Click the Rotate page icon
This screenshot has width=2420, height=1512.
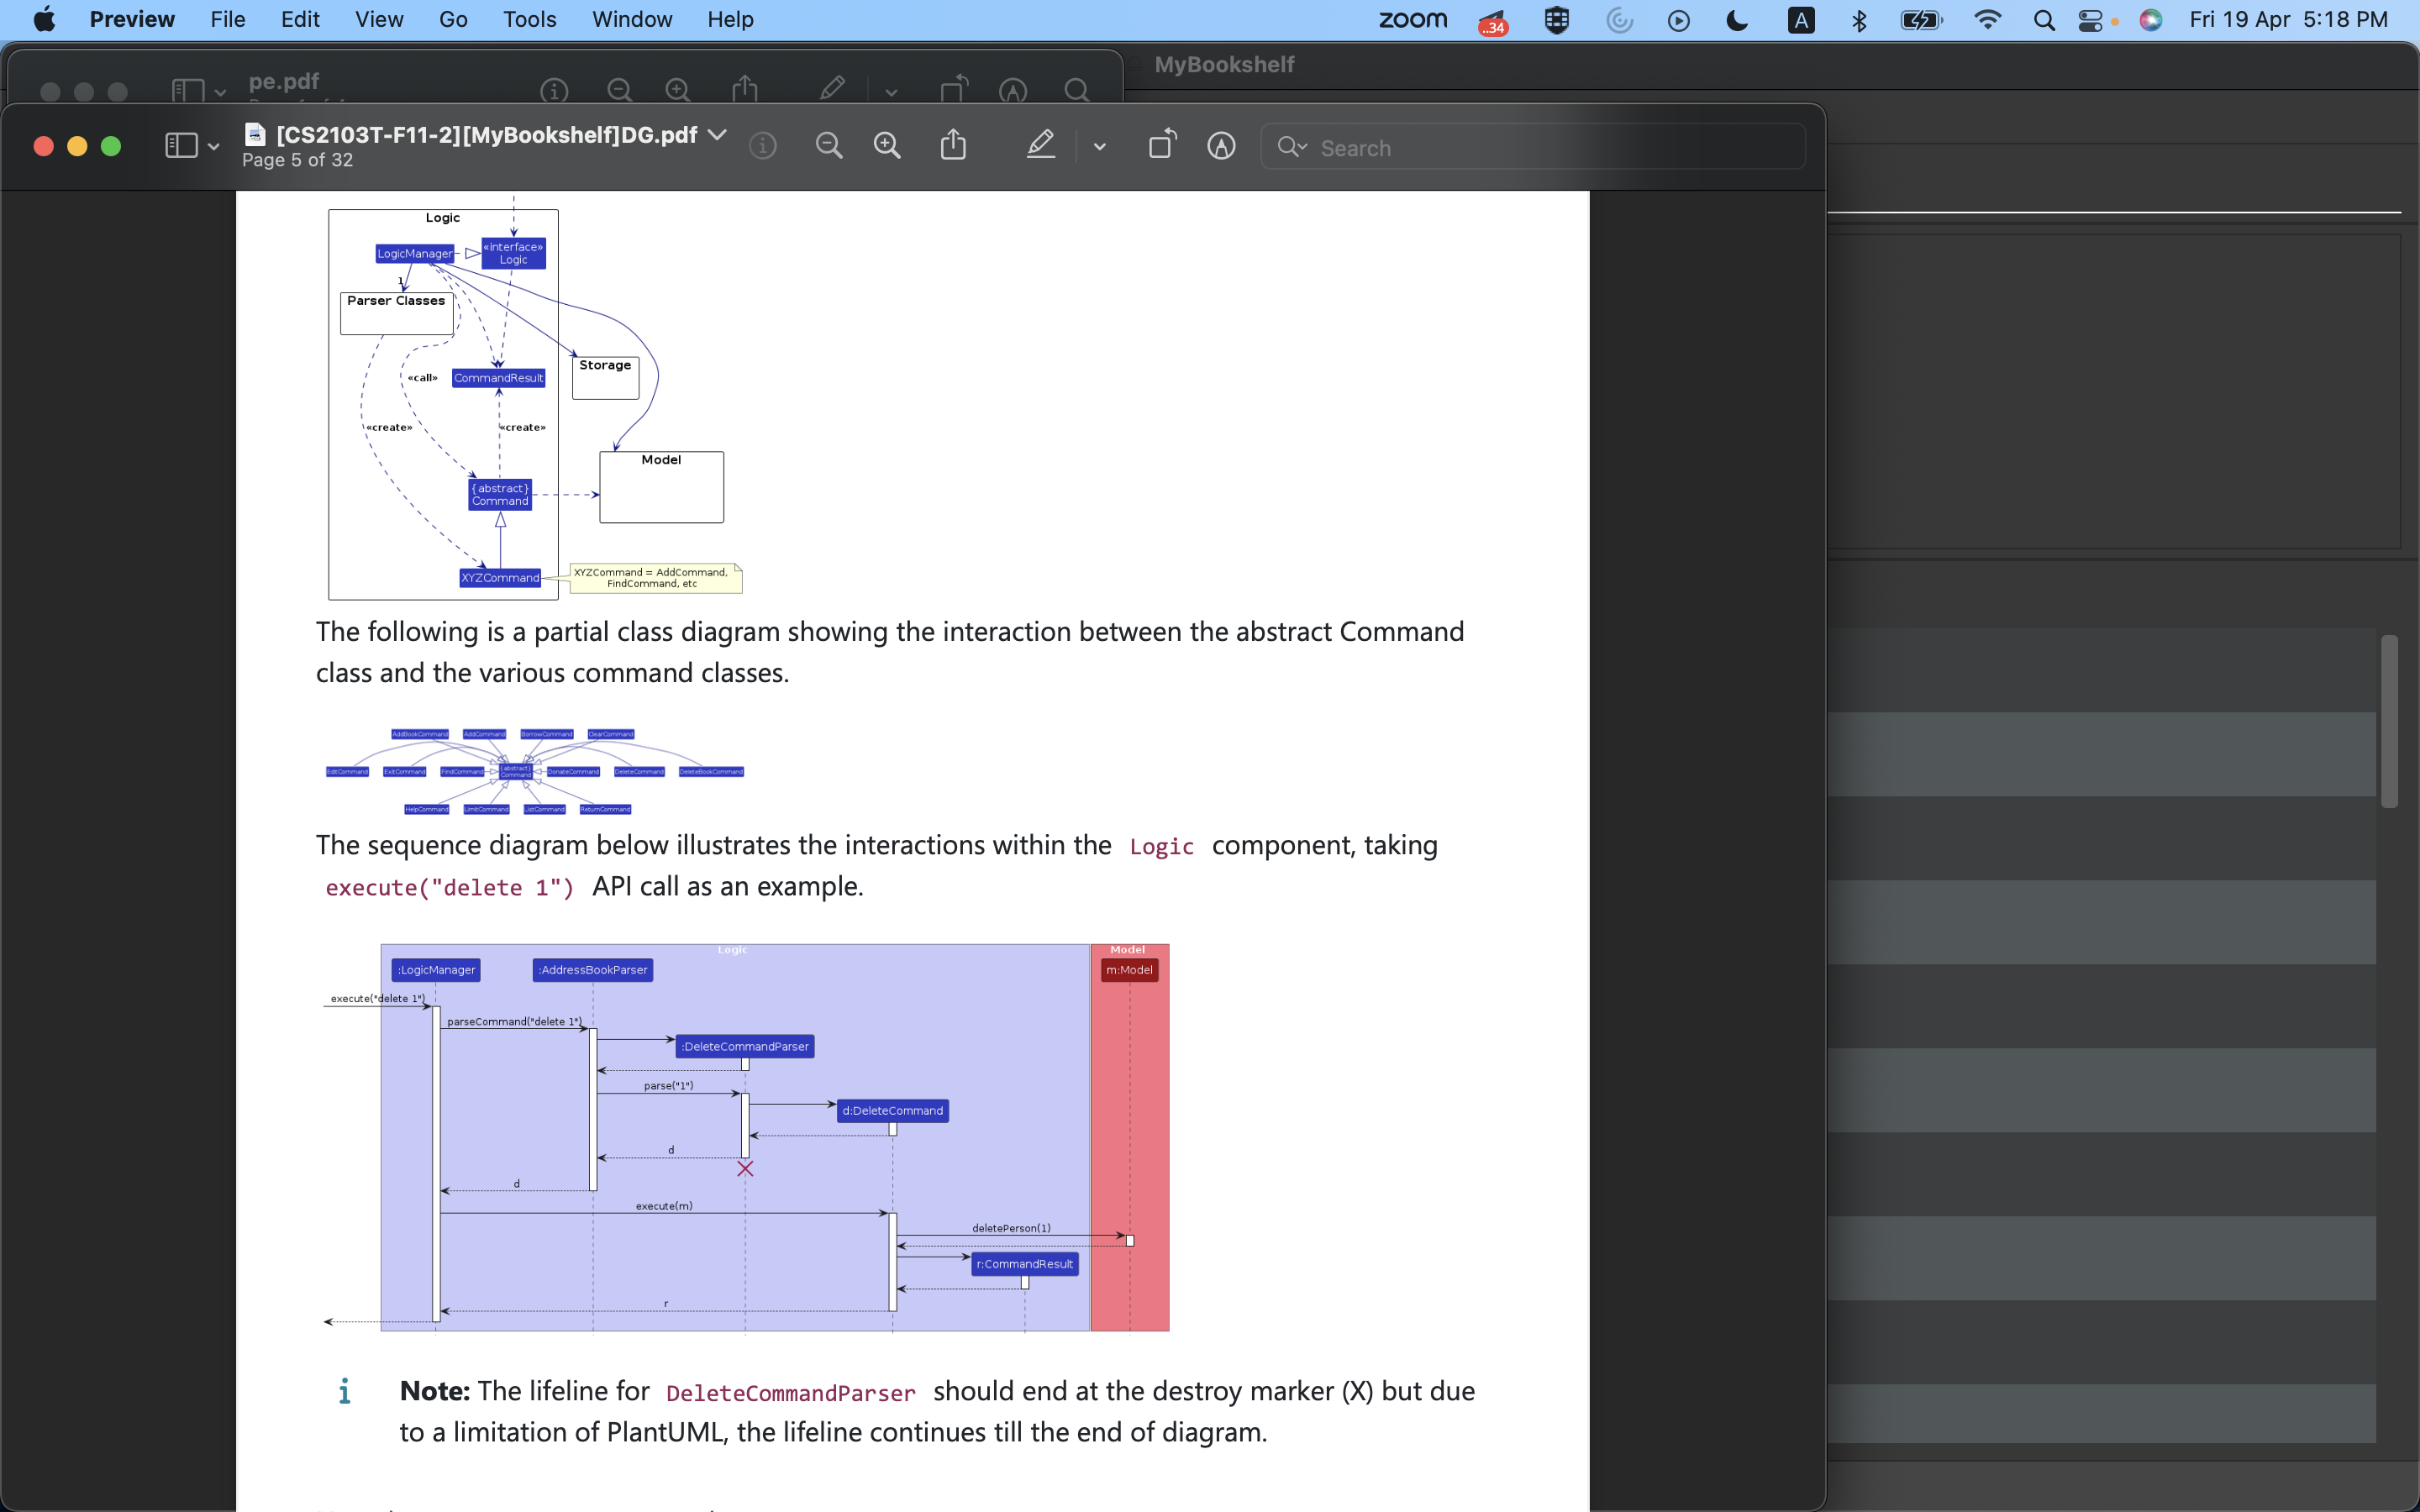1162,146
